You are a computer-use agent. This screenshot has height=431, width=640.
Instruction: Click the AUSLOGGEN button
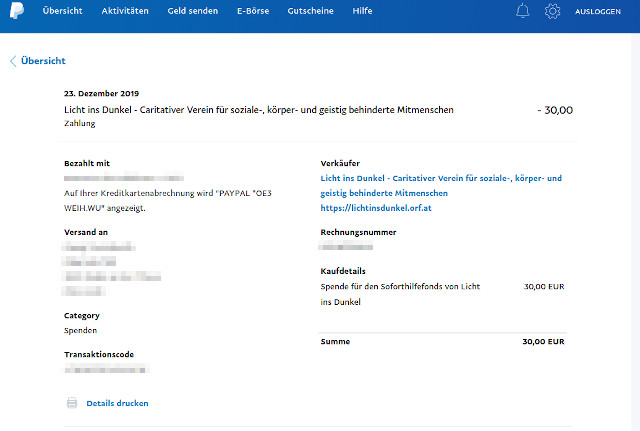[598, 11]
